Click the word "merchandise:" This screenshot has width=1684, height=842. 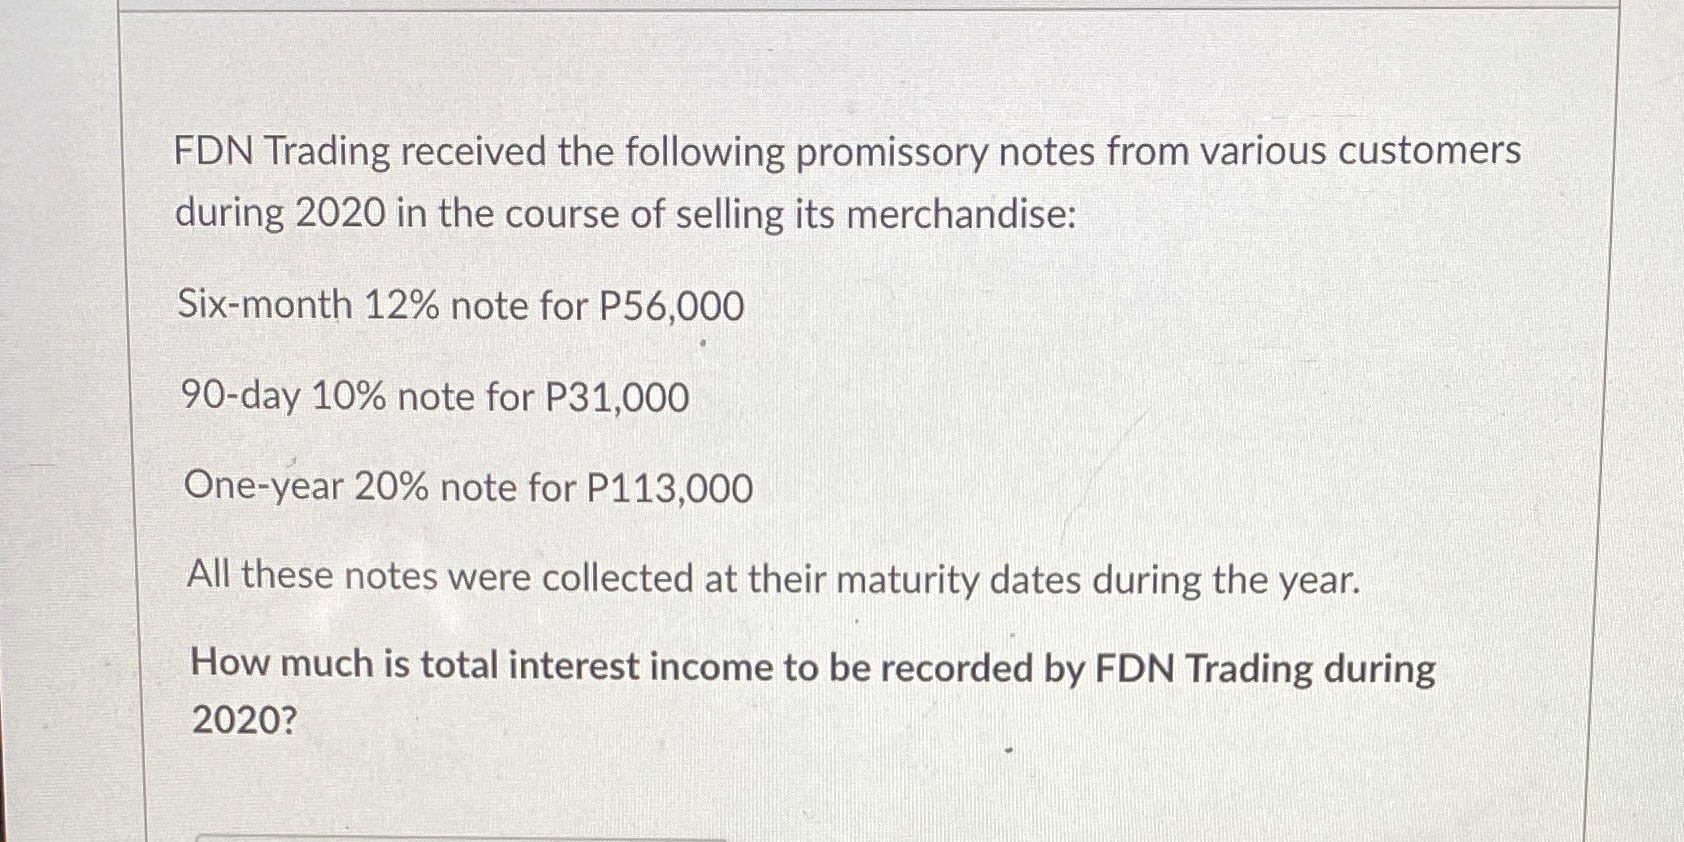[x=962, y=214]
